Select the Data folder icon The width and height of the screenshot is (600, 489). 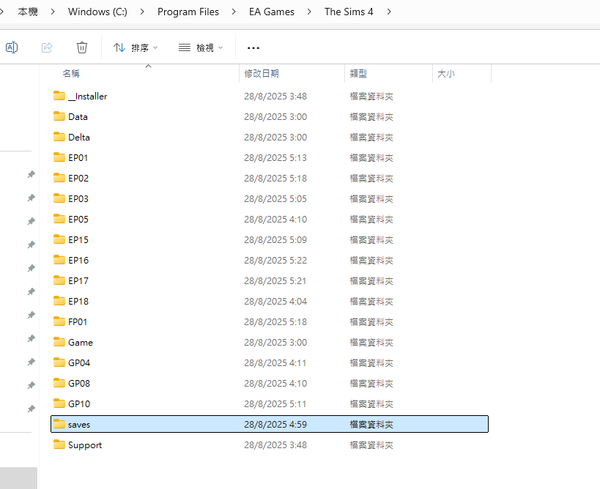tap(59, 116)
